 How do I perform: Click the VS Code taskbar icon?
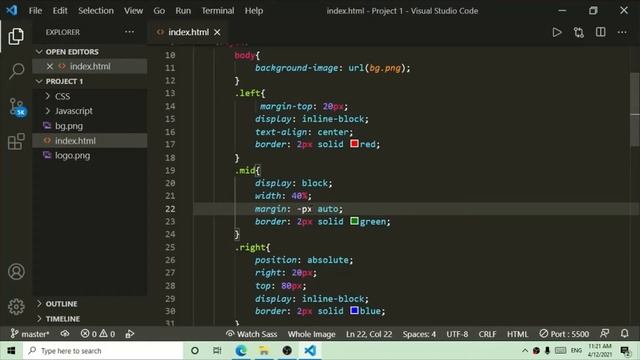[x=310, y=351]
